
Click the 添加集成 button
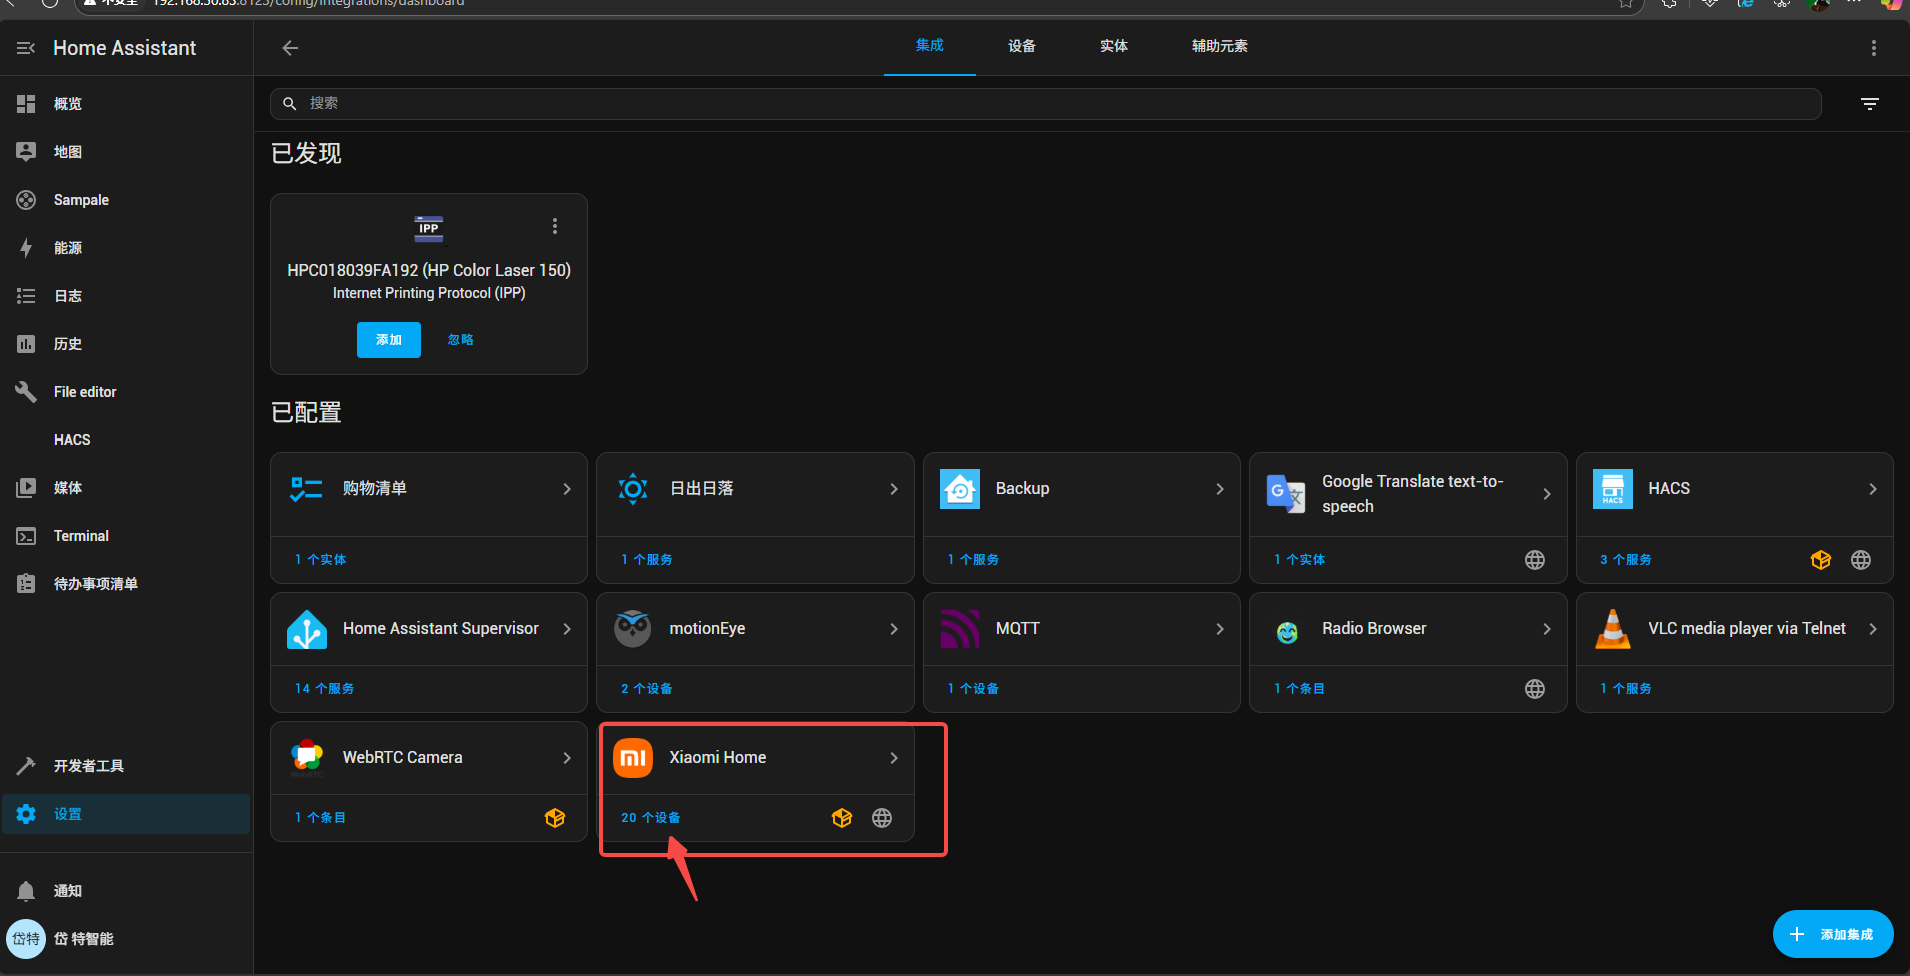[x=1832, y=934]
